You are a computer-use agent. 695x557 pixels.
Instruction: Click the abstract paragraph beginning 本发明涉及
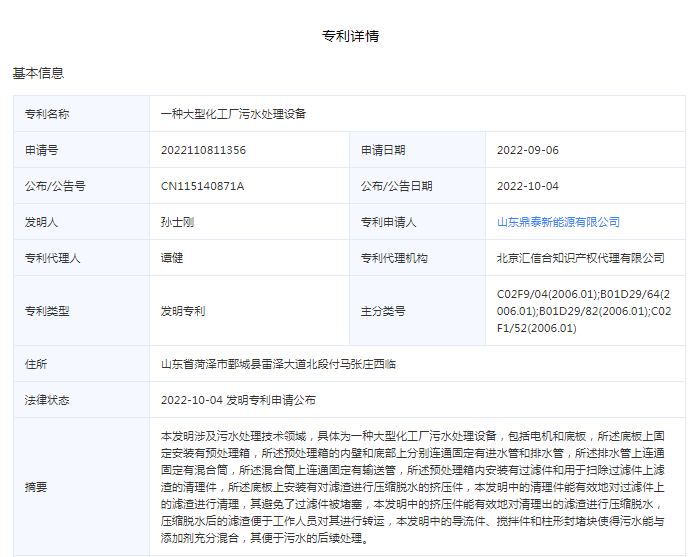coord(412,487)
